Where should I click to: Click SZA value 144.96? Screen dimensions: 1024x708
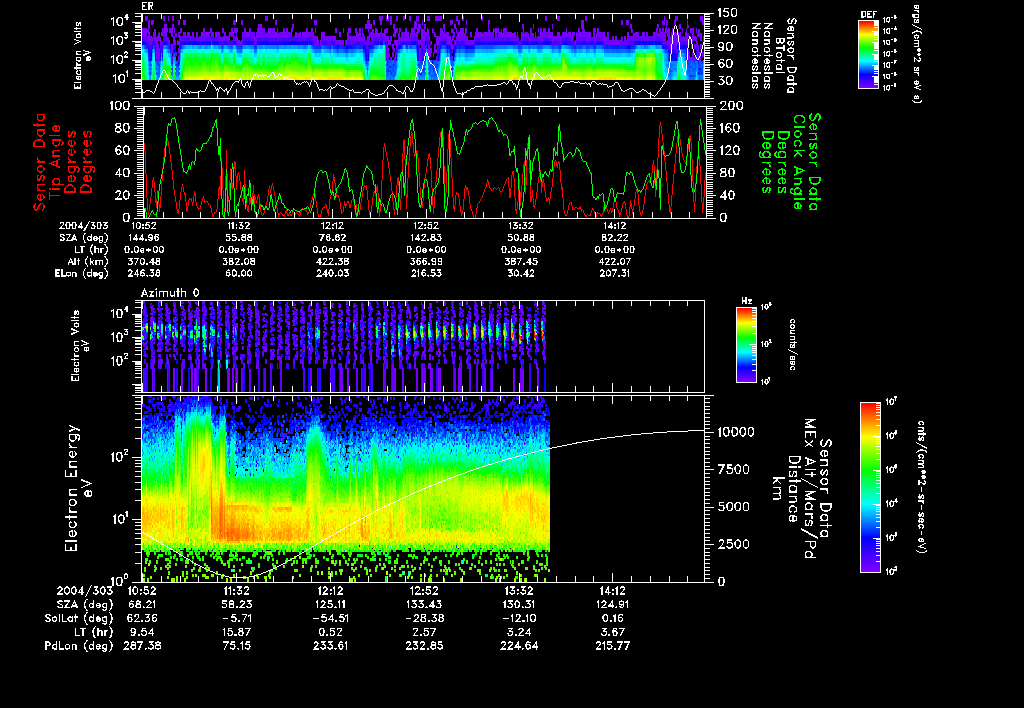[x=145, y=238]
